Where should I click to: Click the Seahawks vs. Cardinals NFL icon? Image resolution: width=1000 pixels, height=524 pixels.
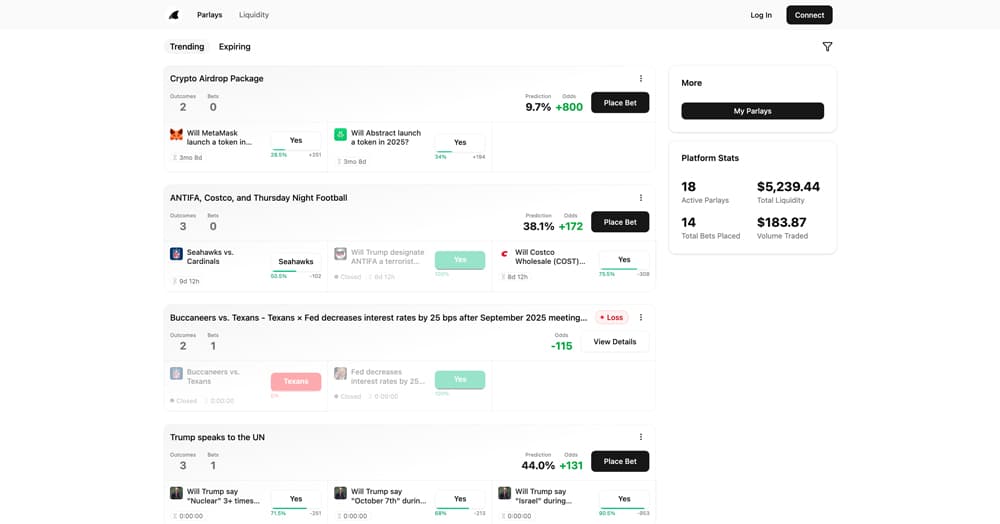point(176,254)
